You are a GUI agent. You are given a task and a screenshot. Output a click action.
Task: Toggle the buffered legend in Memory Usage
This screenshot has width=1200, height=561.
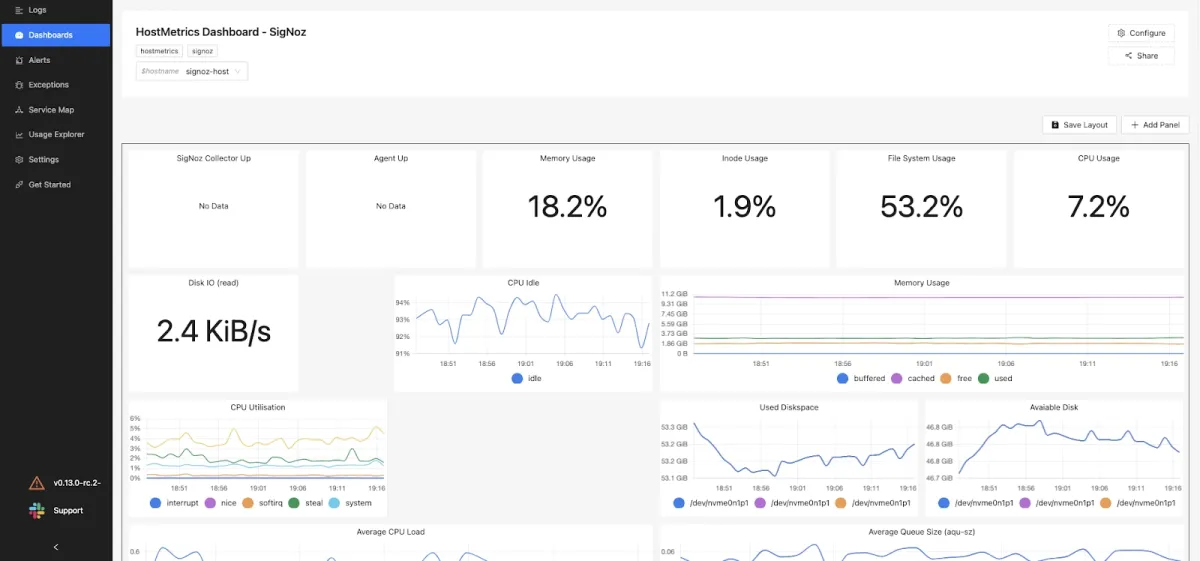click(861, 379)
